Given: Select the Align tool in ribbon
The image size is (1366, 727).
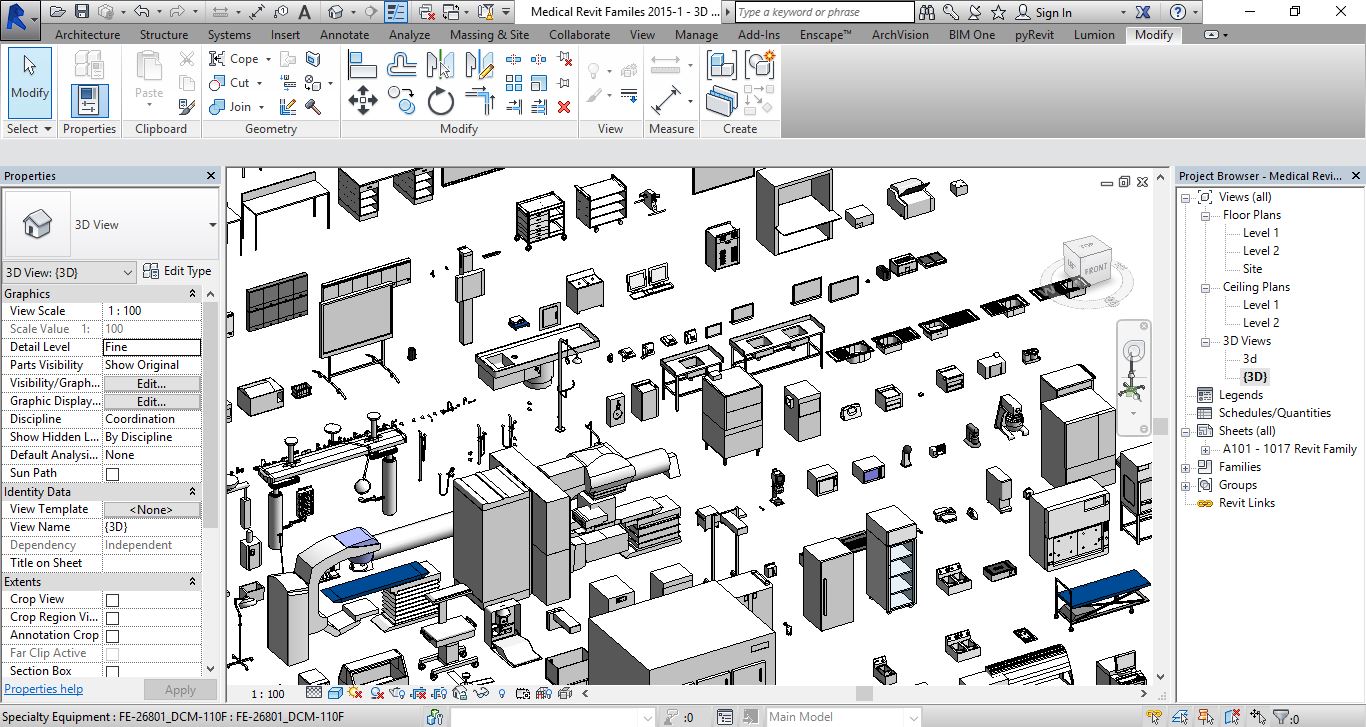Looking at the screenshot, I should tap(362, 66).
